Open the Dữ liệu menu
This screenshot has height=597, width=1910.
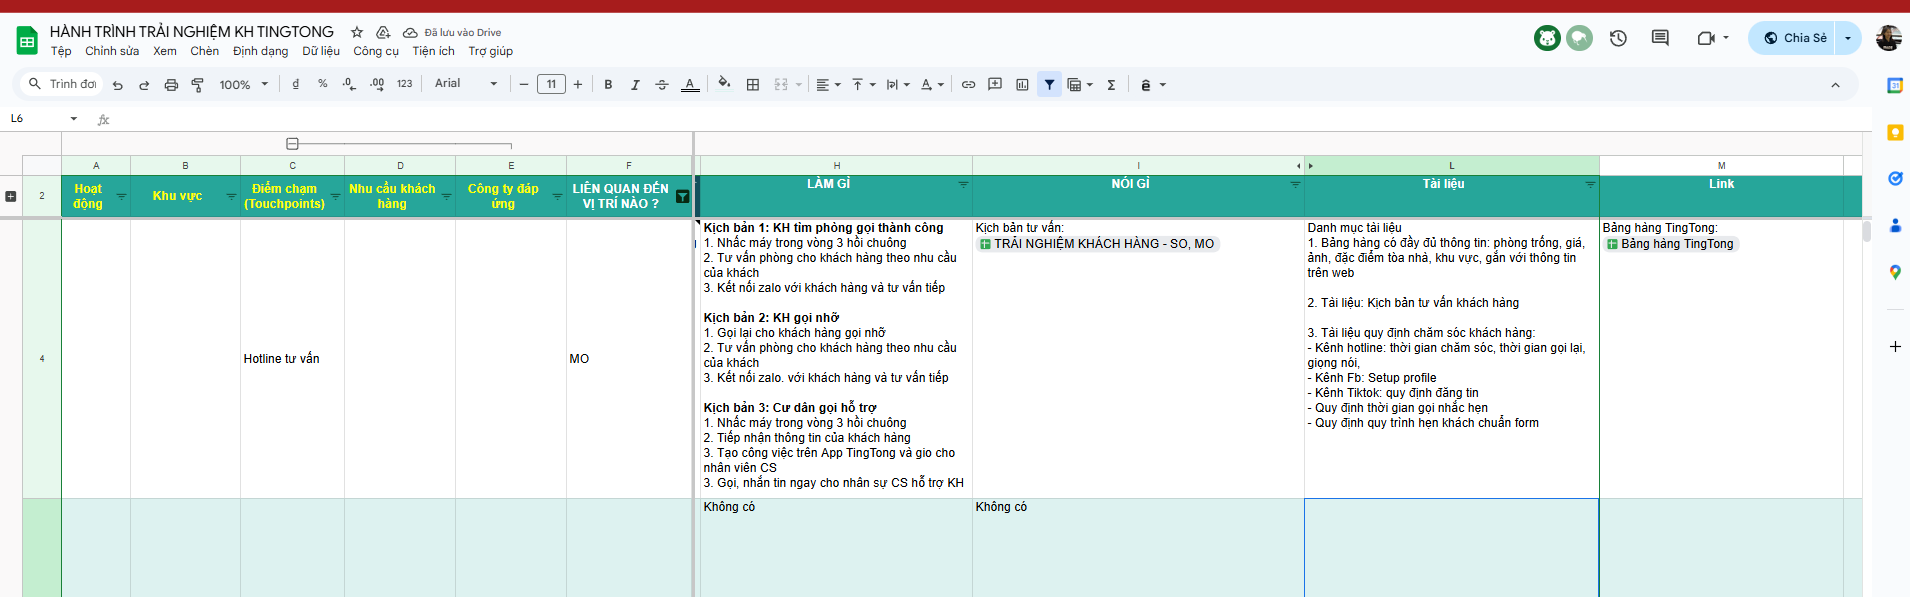pyautogui.click(x=321, y=51)
